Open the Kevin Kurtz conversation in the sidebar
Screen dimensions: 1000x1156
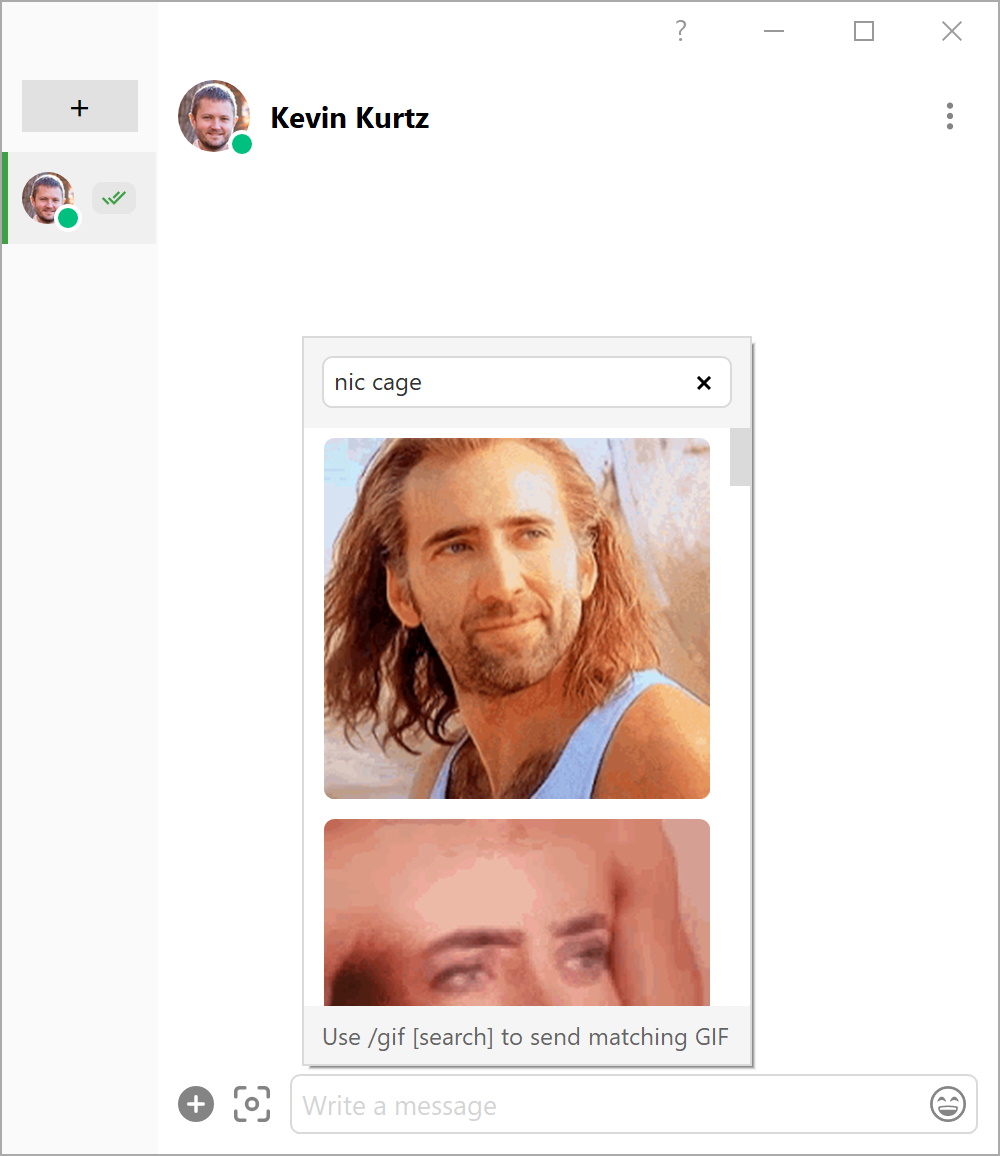point(78,198)
